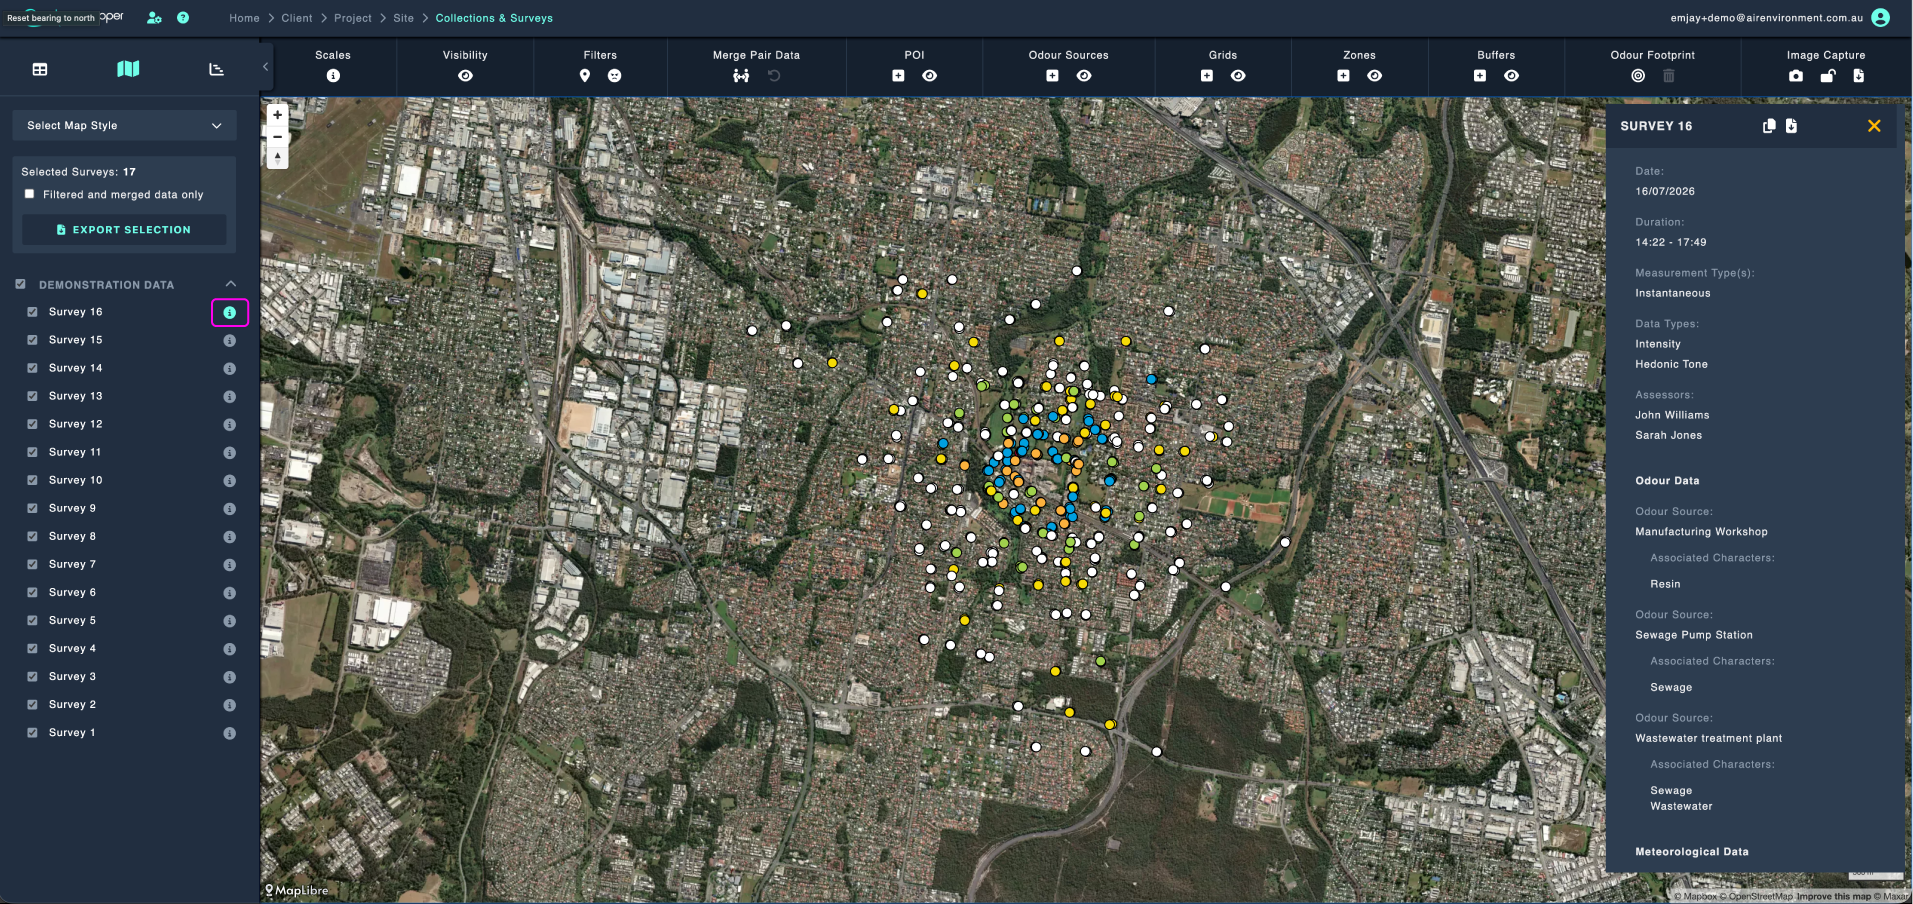Toggle Odour Sources visibility eye
The height and width of the screenshot is (904, 1913).
(1084, 76)
